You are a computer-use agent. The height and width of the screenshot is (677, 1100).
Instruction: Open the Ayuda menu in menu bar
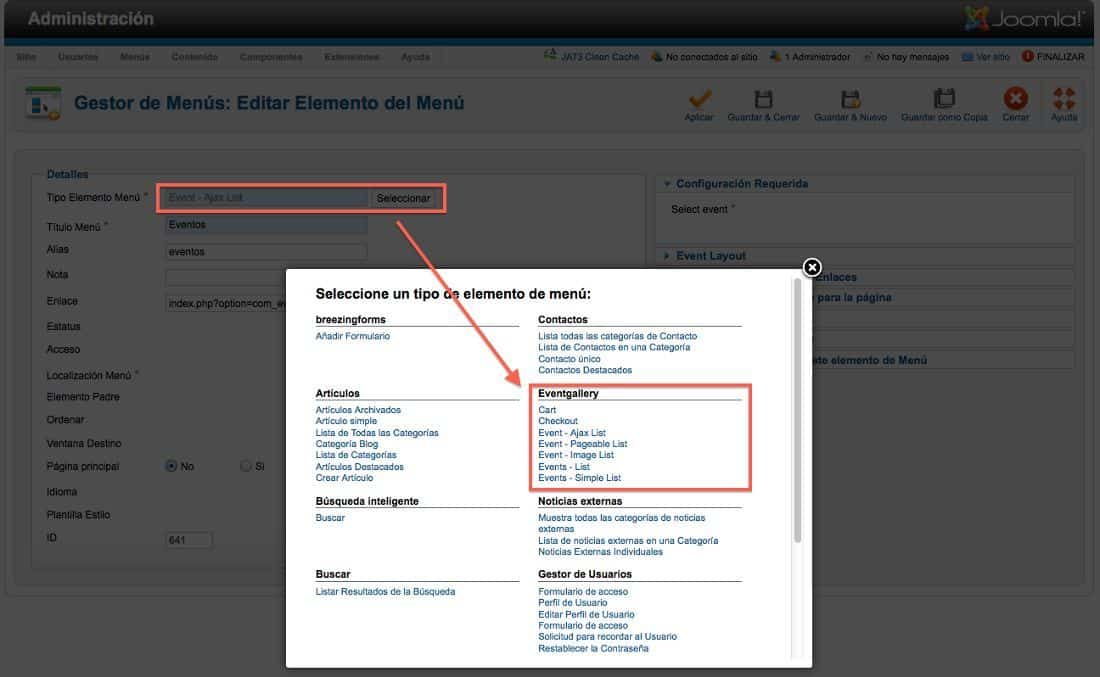pyautogui.click(x=415, y=57)
